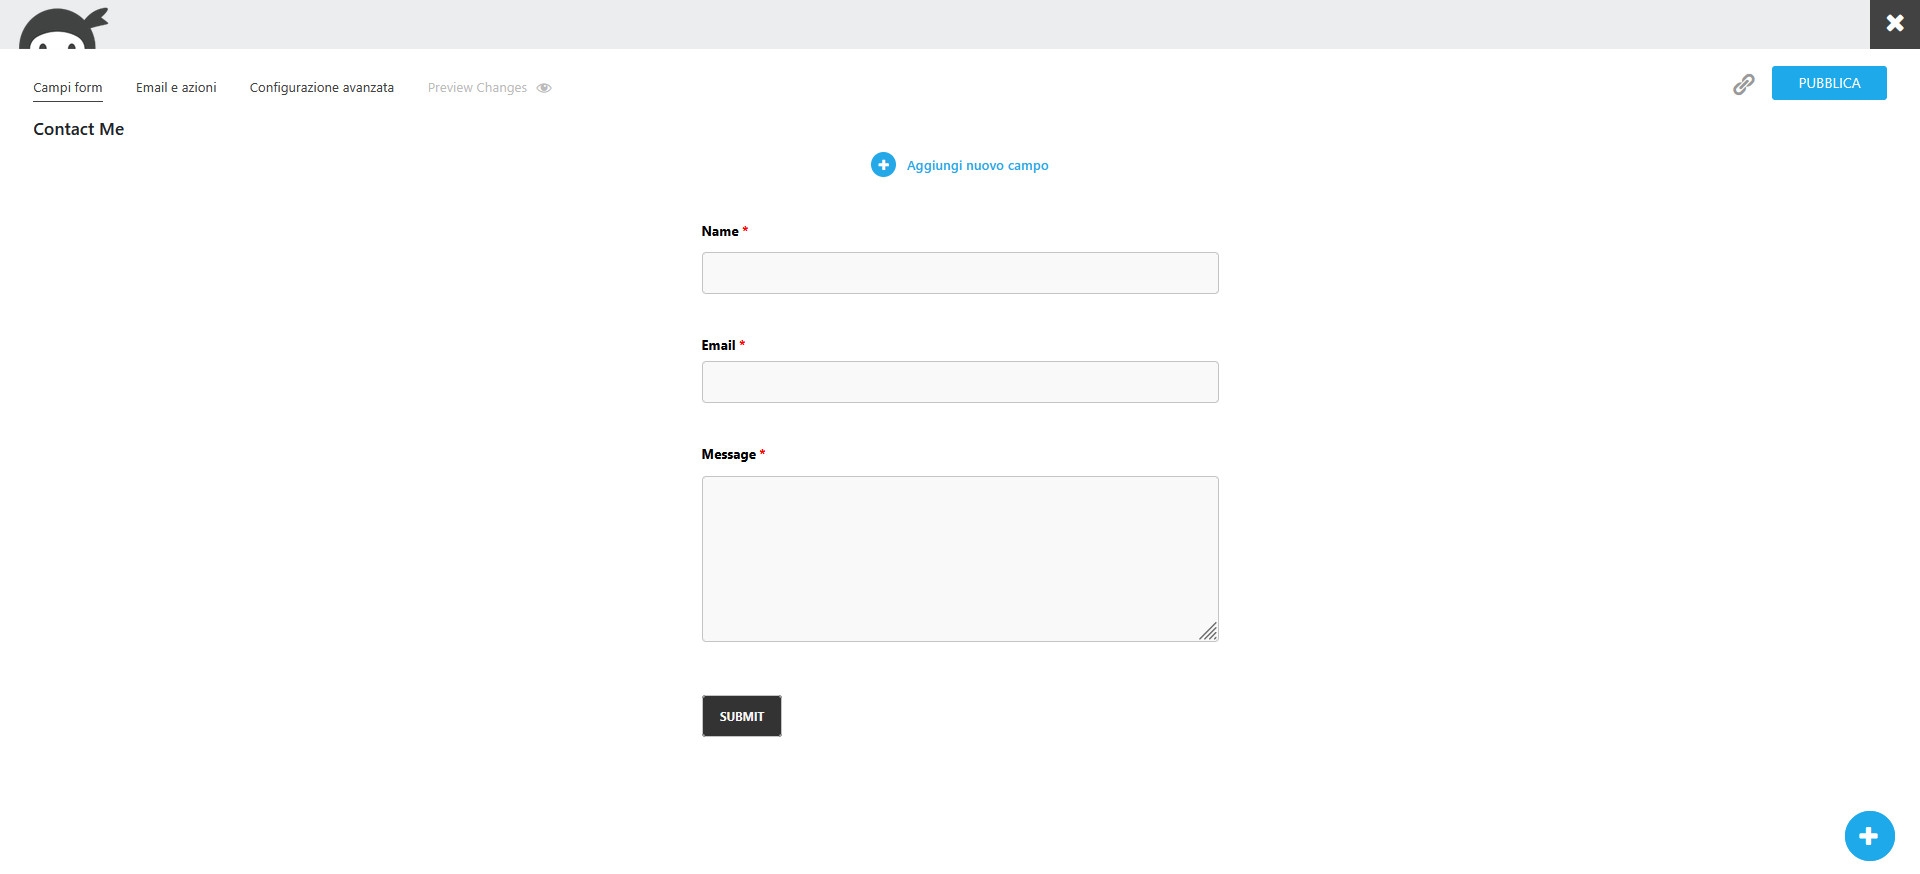Grab the Message textarea resize handle
The width and height of the screenshot is (1920, 874).
pyautogui.click(x=1208, y=631)
